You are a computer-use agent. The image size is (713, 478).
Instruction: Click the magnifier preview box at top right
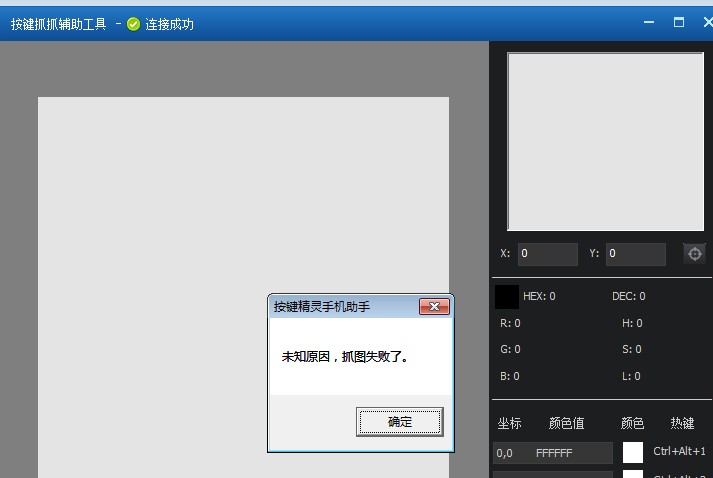(x=605, y=141)
